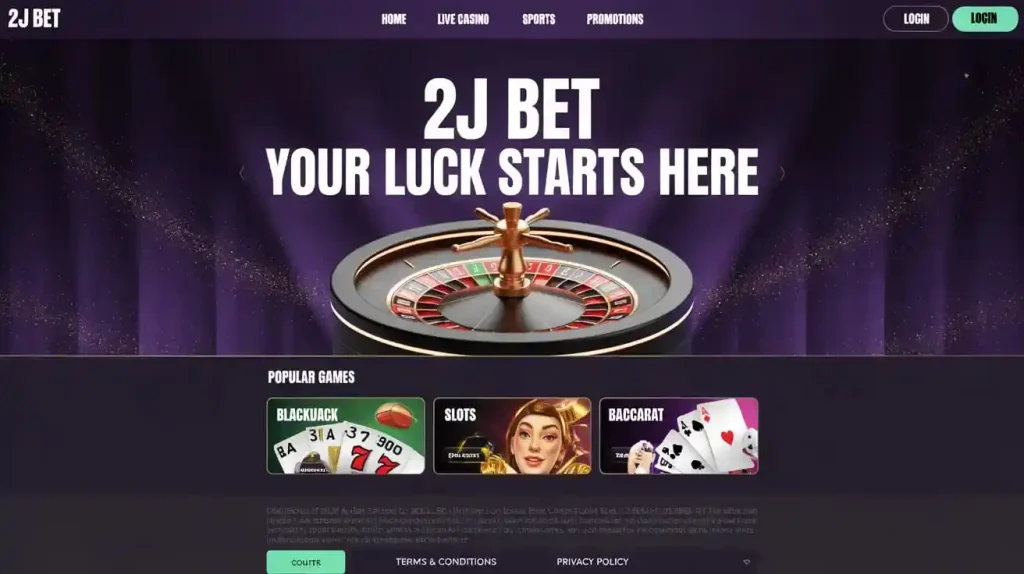Open the Privacy Policy link
Viewport: 1024px width, 574px height.
(592, 562)
